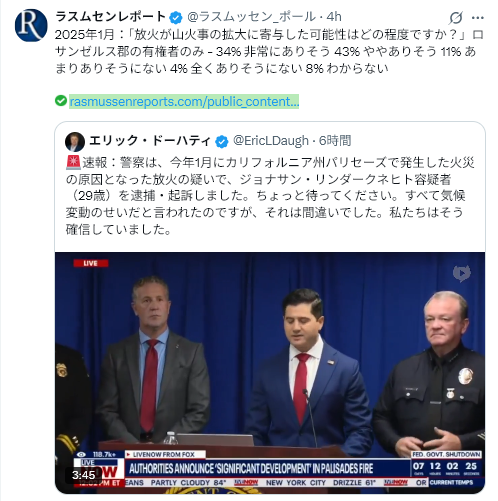This screenshot has height=501, width=498.
Task: Click the 3:45 video duration badge
Action: [84, 475]
